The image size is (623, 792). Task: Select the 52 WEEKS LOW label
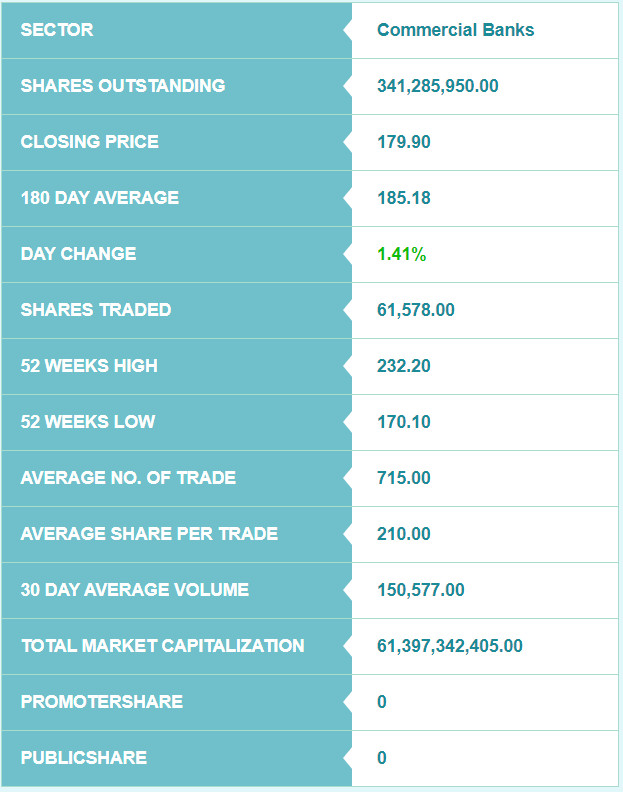point(88,422)
